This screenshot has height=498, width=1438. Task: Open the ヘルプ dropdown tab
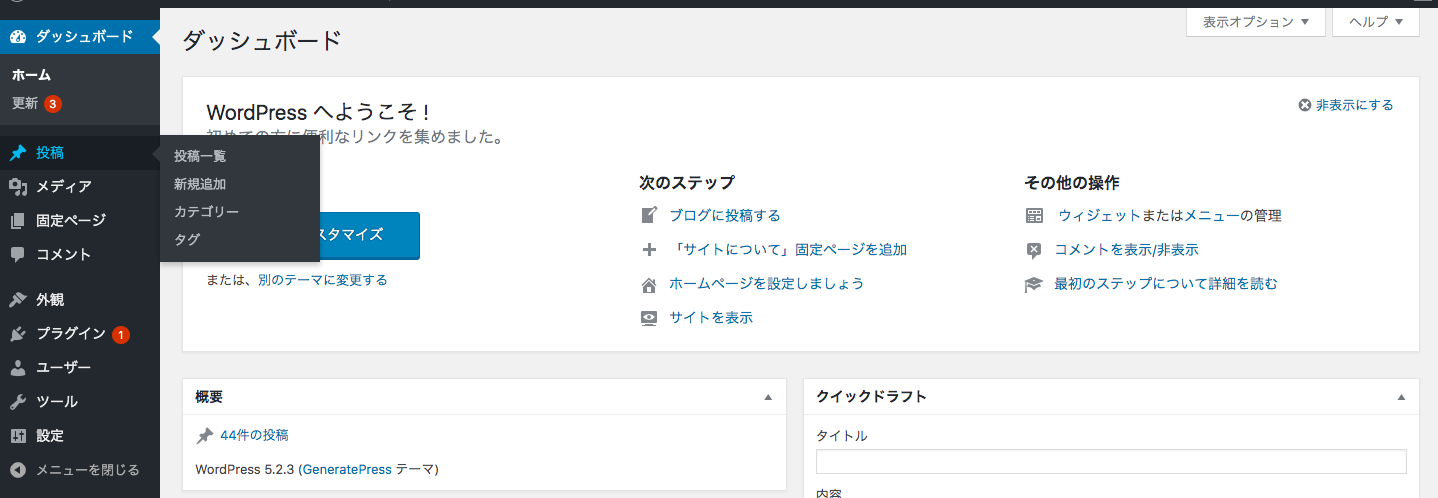[x=1376, y=22]
